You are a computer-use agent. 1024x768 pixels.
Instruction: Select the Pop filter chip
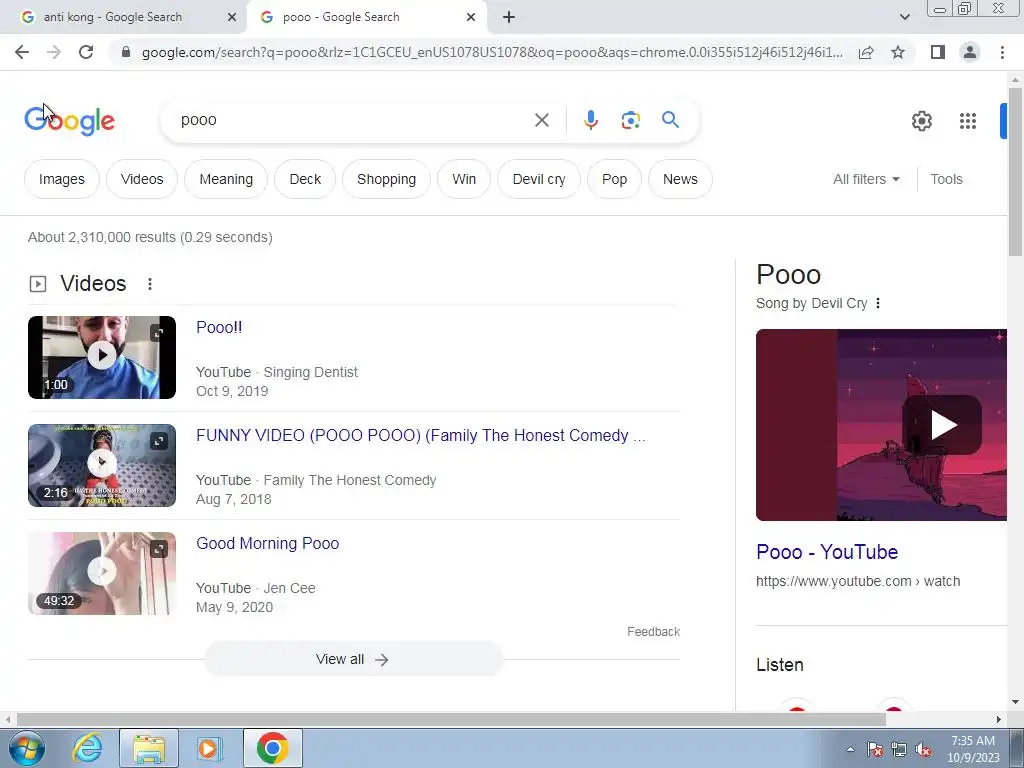click(615, 179)
